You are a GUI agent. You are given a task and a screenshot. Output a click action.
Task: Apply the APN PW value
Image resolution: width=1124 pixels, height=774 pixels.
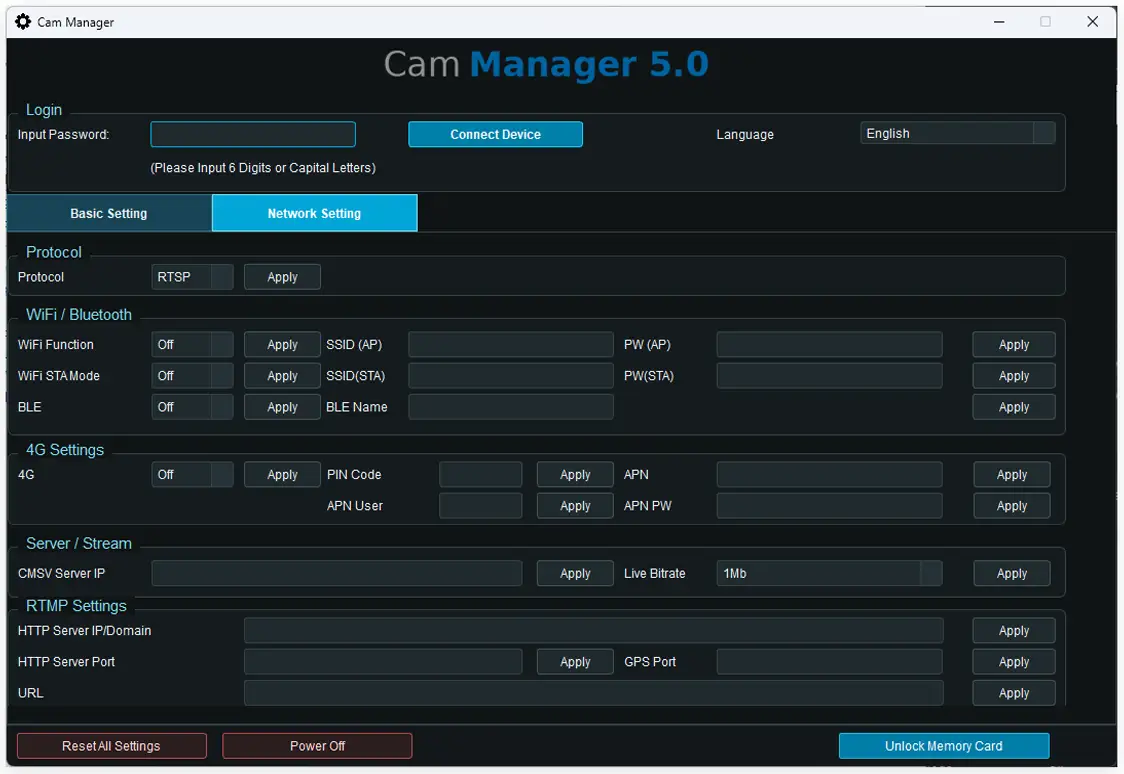pyautogui.click(x=1011, y=506)
